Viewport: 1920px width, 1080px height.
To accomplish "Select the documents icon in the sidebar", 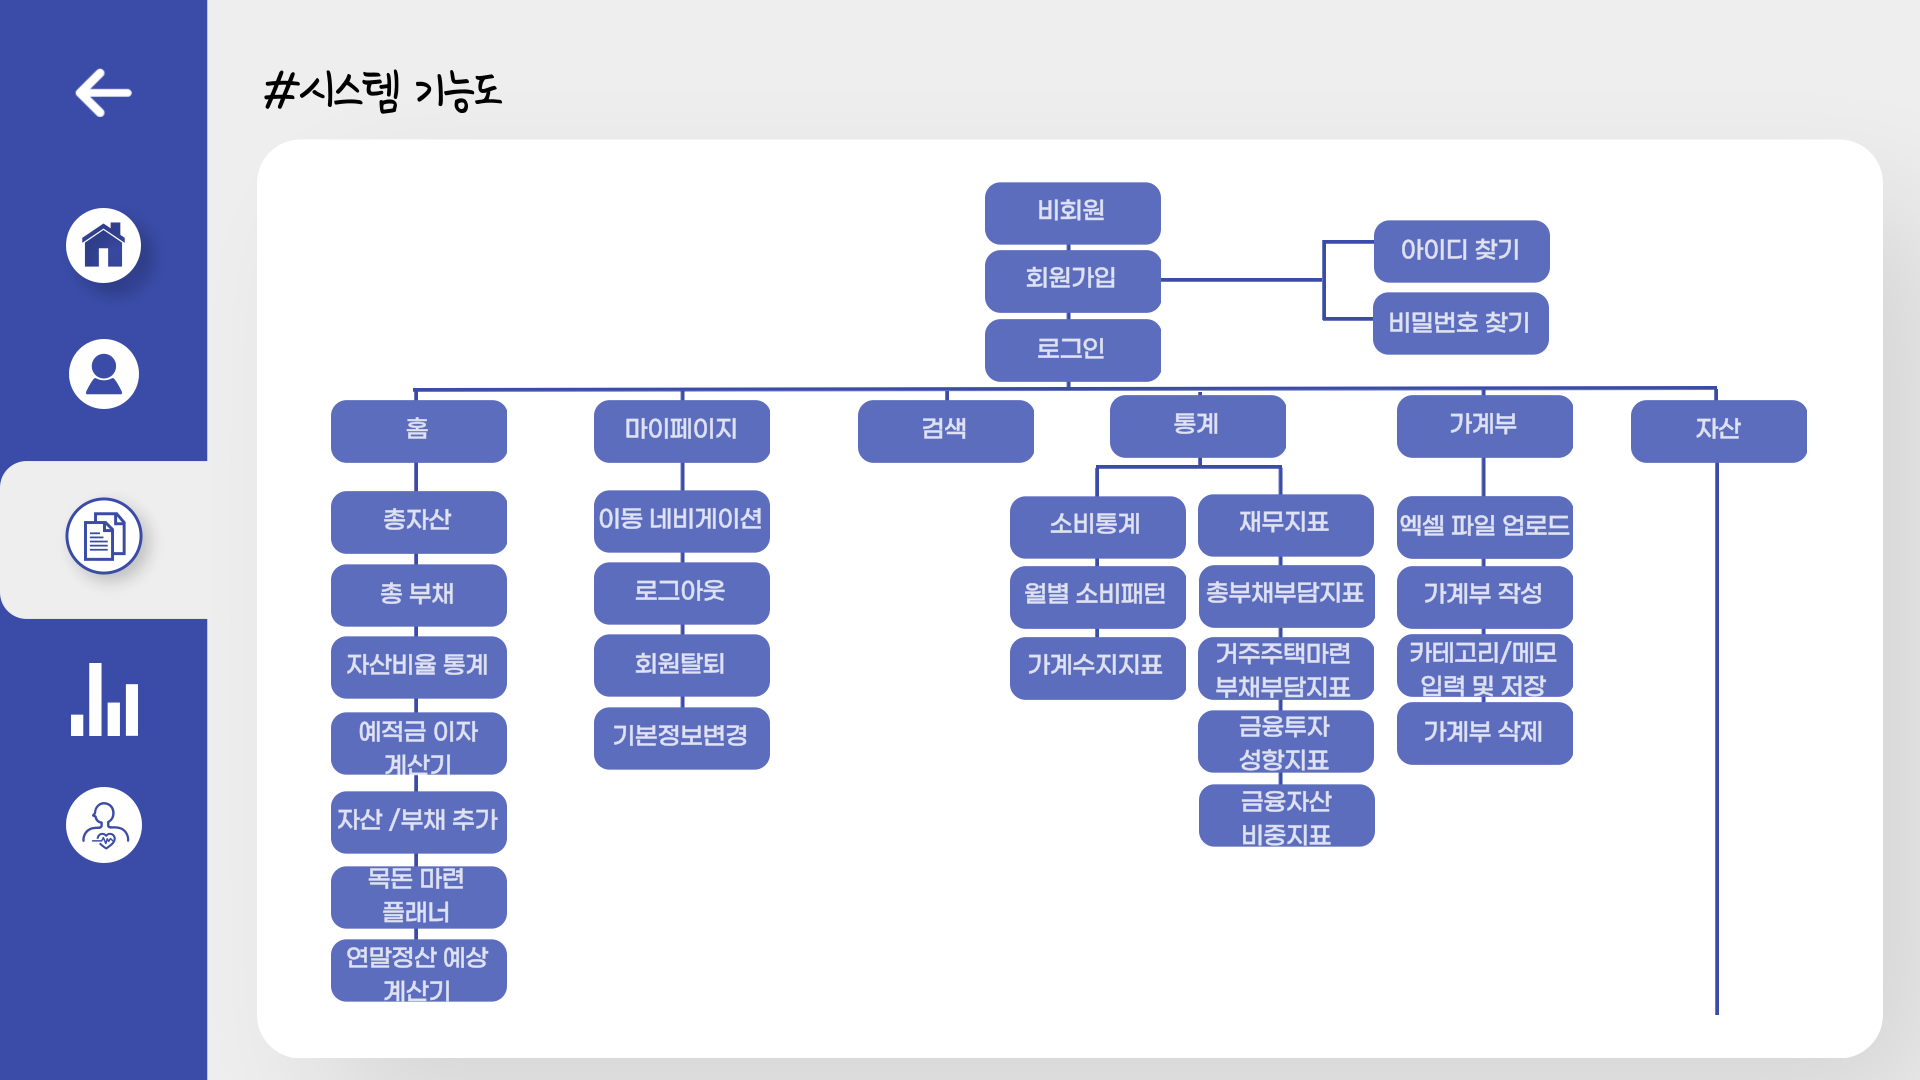I will tap(103, 536).
